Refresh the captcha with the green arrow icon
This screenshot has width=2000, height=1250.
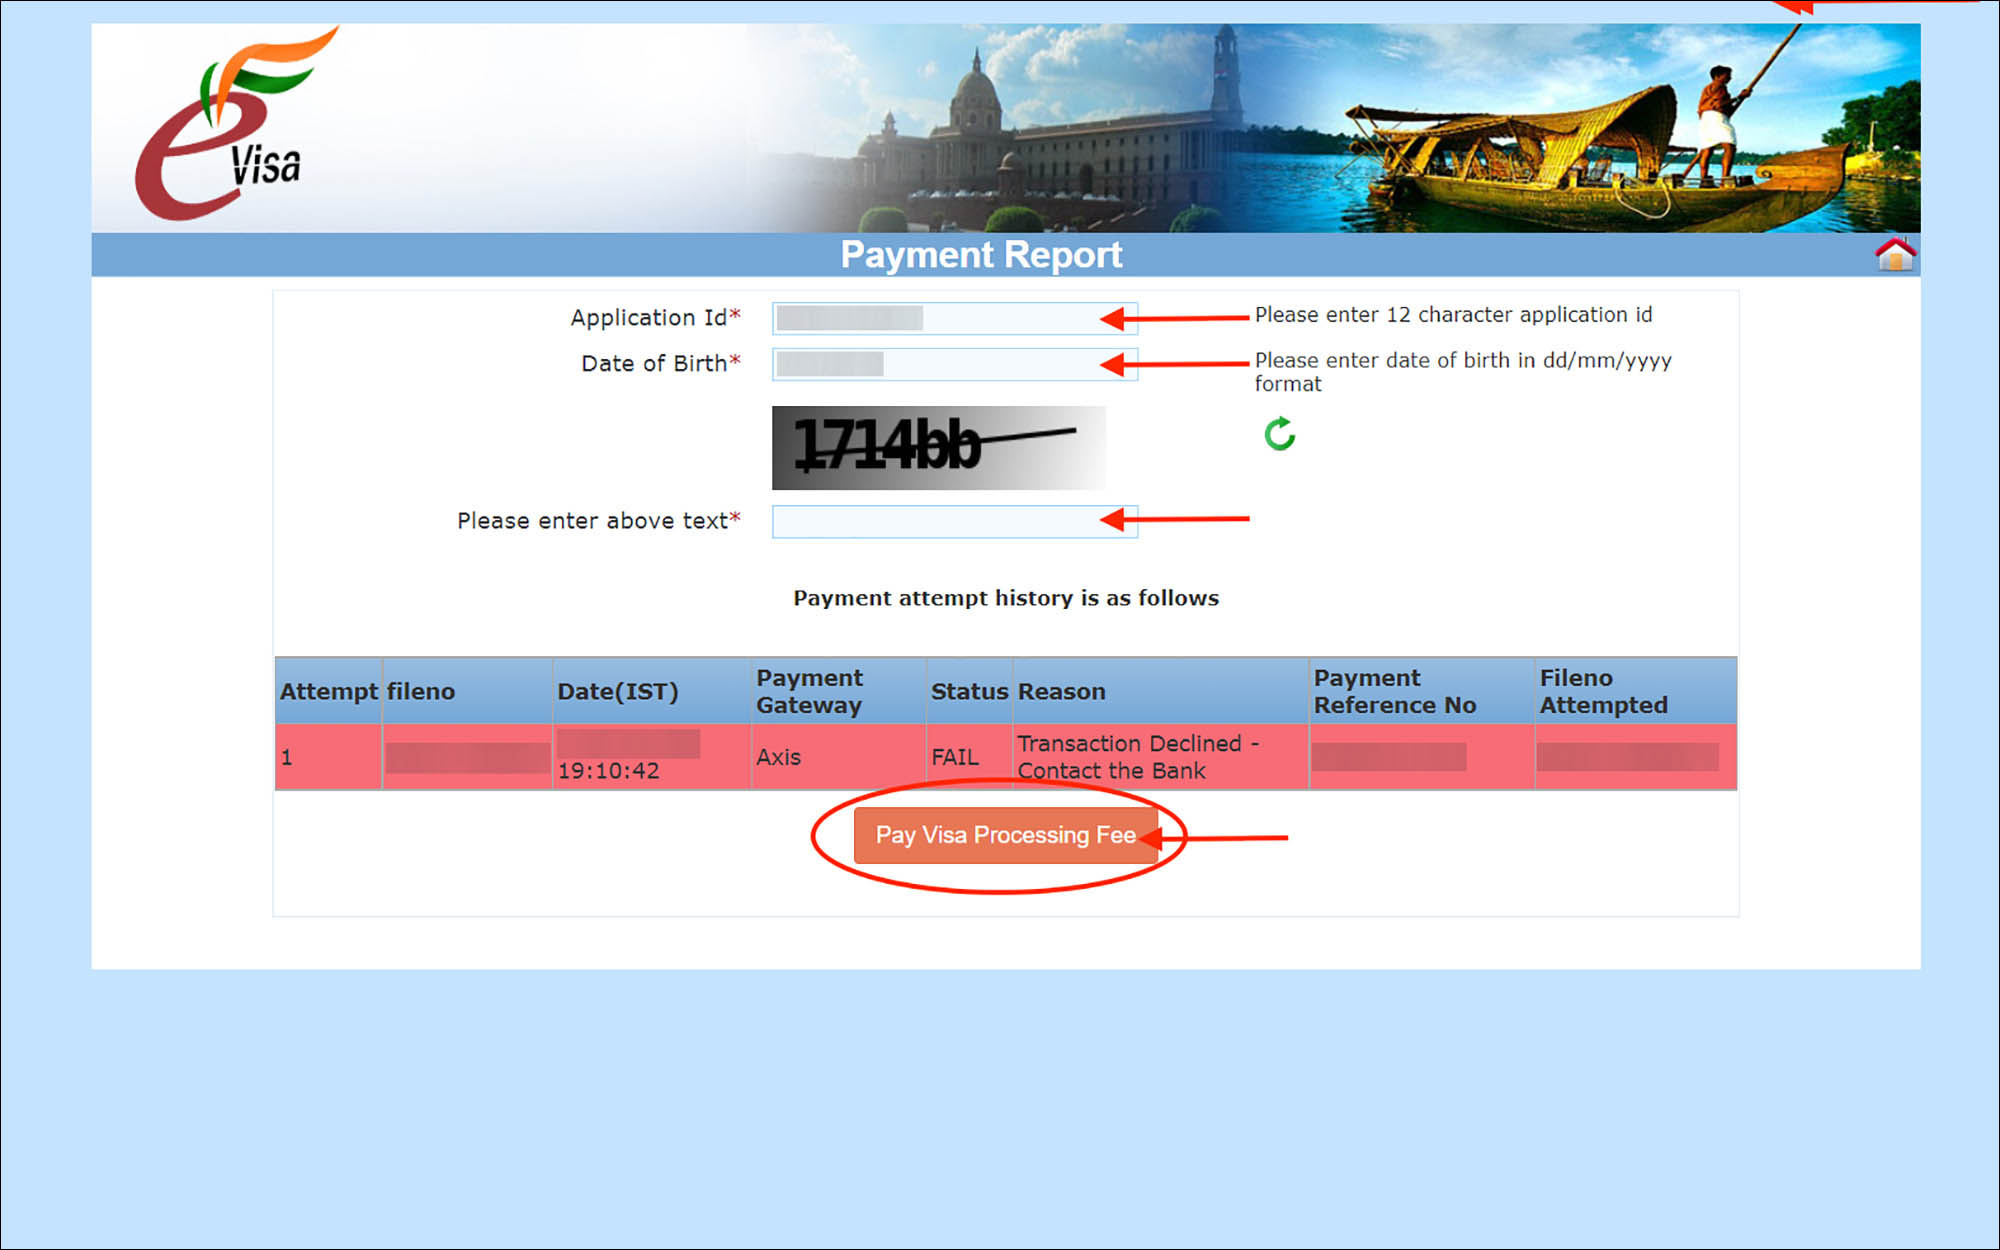coord(1280,434)
